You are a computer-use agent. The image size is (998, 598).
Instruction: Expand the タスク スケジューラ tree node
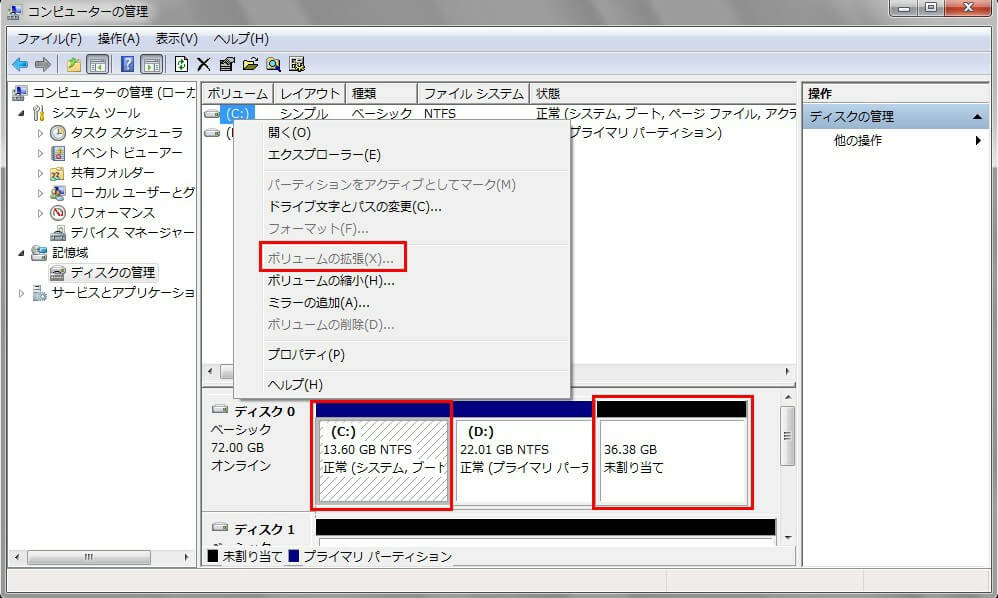[x=41, y=133]
